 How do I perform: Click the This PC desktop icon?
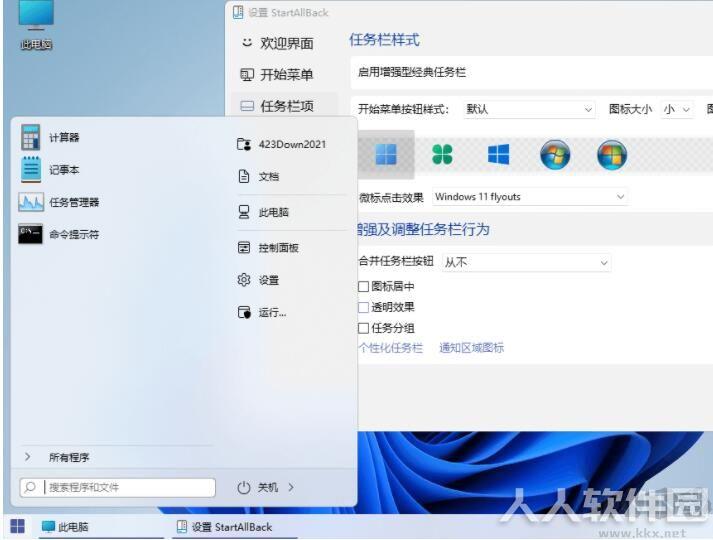pyautogui.click(x=36, y=24)
